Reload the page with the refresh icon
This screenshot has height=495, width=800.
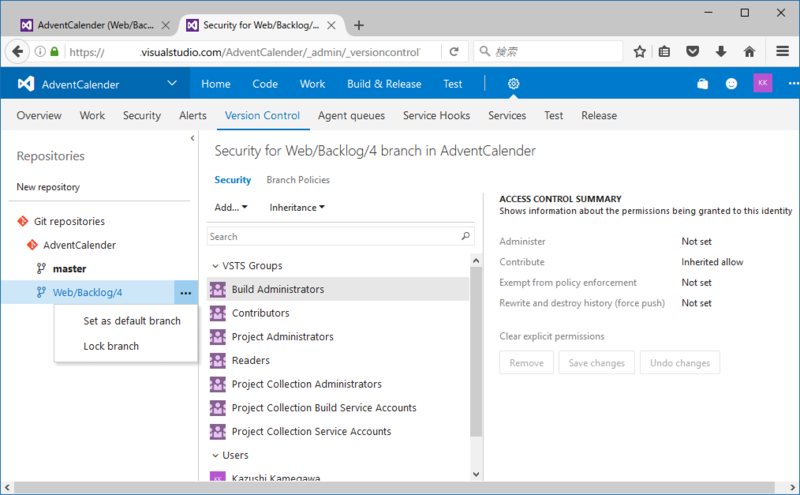(454, 52)
